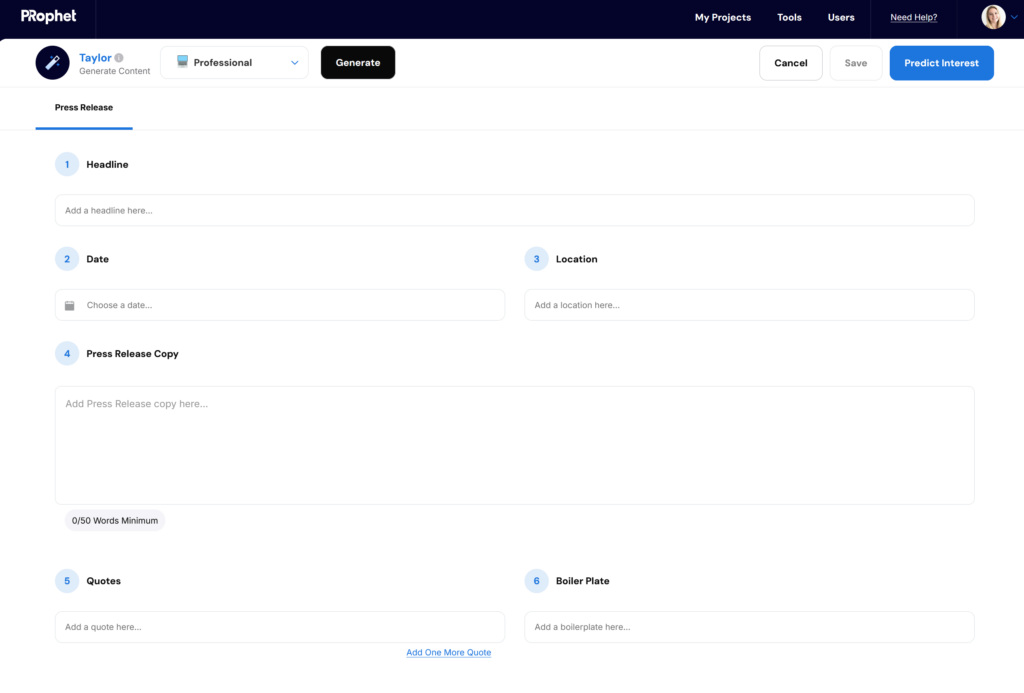The image size is (1024, 693).
Task: Click the 'Headline' section label
Action: pyautogui.click(x=107, y=165)
